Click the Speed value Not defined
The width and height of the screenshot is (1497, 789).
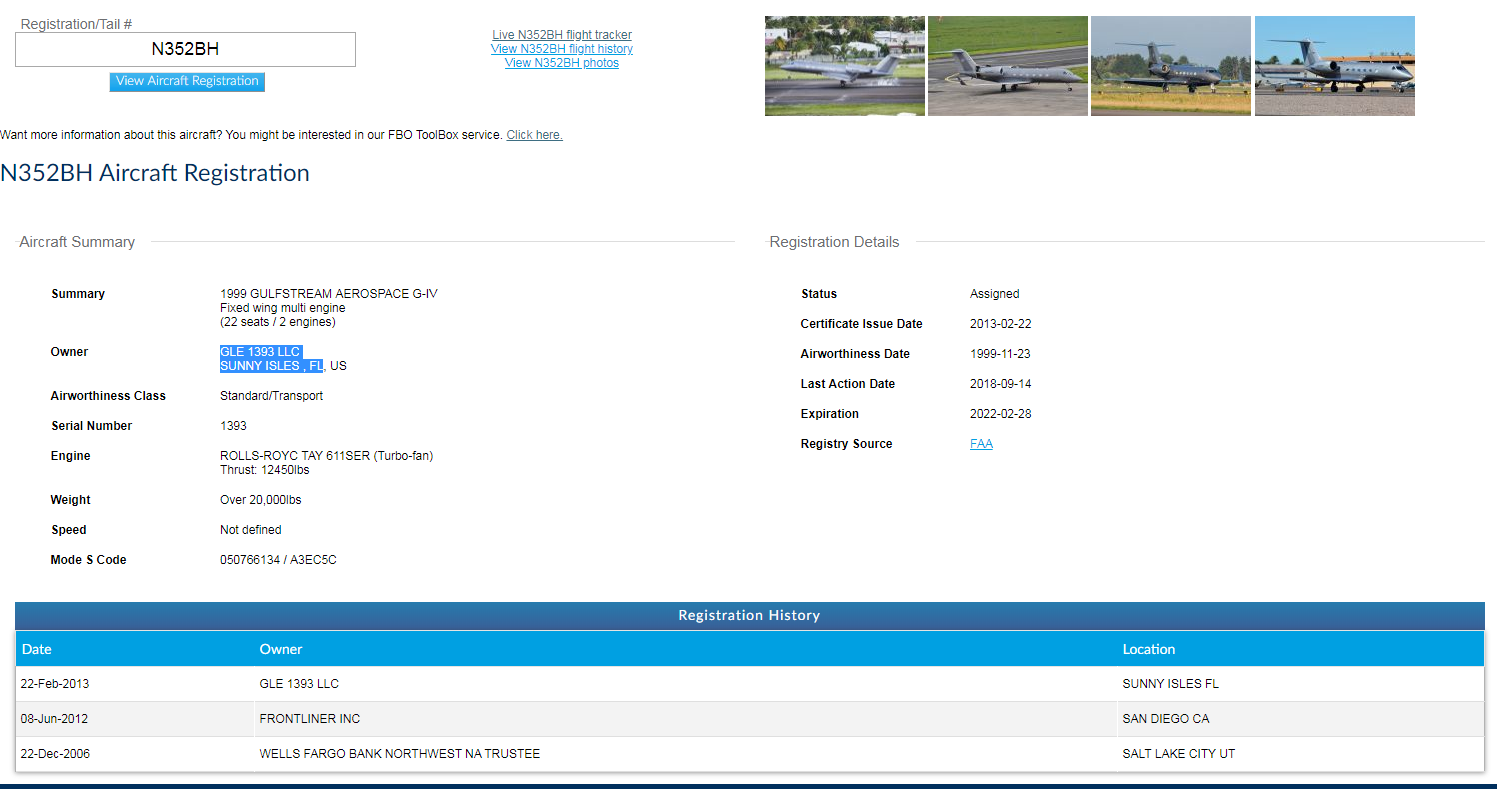(x=251, y=530)
